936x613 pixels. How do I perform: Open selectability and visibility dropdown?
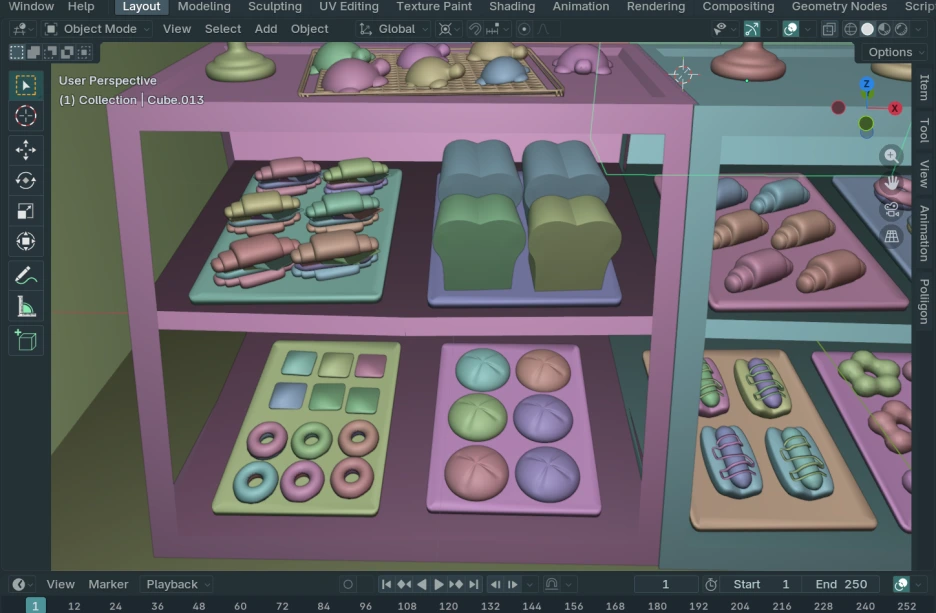point(725,29)
